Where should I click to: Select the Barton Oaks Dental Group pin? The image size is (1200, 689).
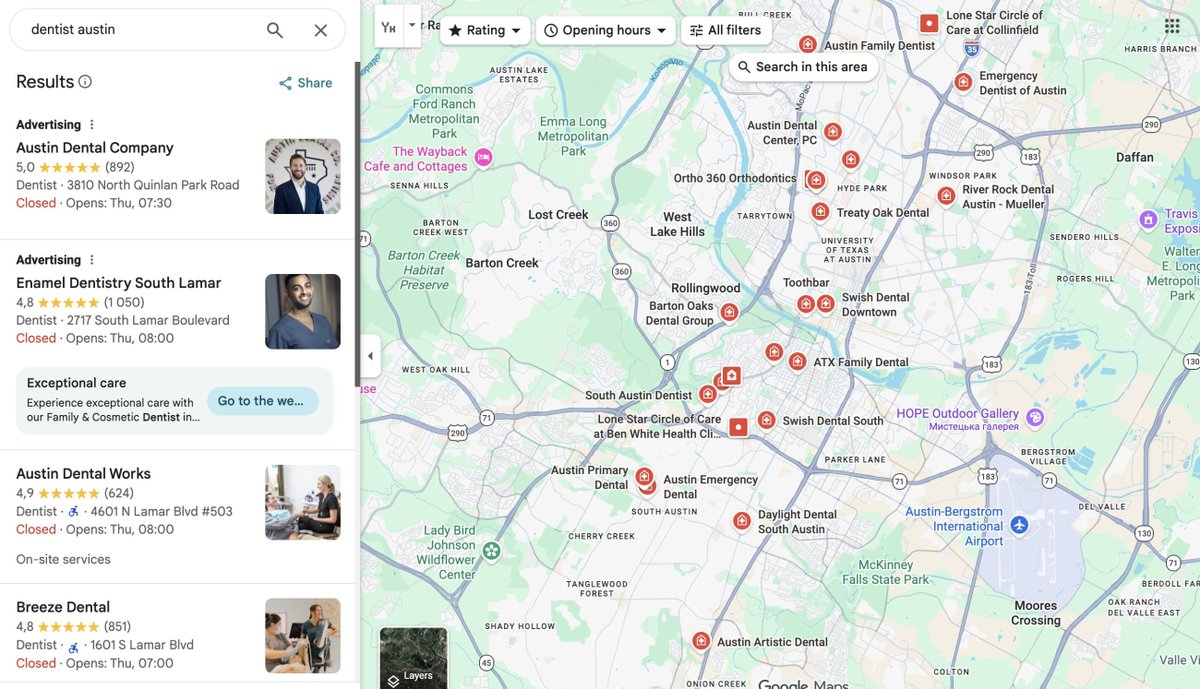coord(729,312)
